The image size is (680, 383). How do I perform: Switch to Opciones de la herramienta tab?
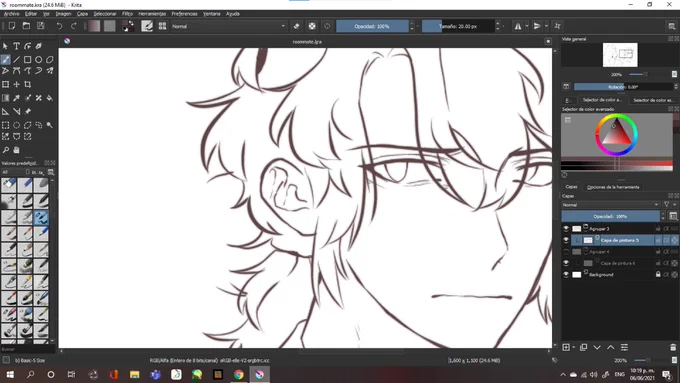click(x=613, y=187)
